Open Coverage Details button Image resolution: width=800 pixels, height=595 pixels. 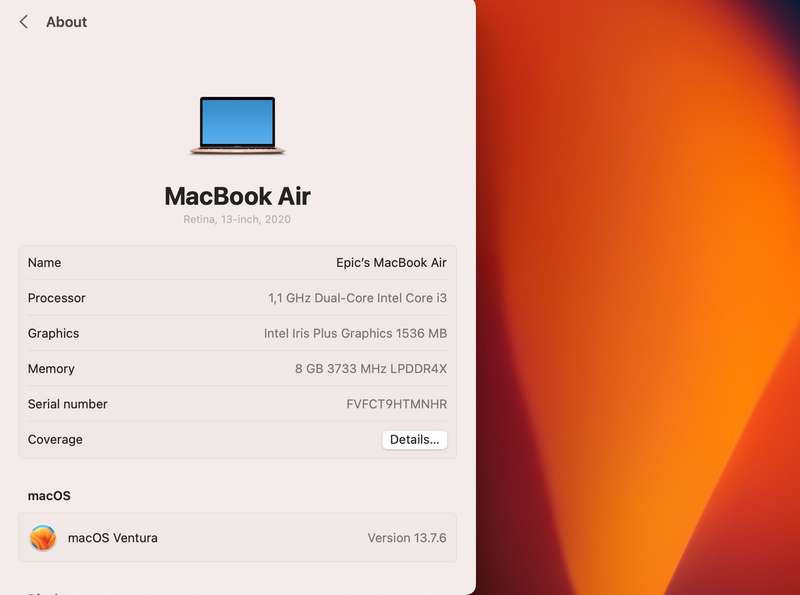click(x=414, y=440)
